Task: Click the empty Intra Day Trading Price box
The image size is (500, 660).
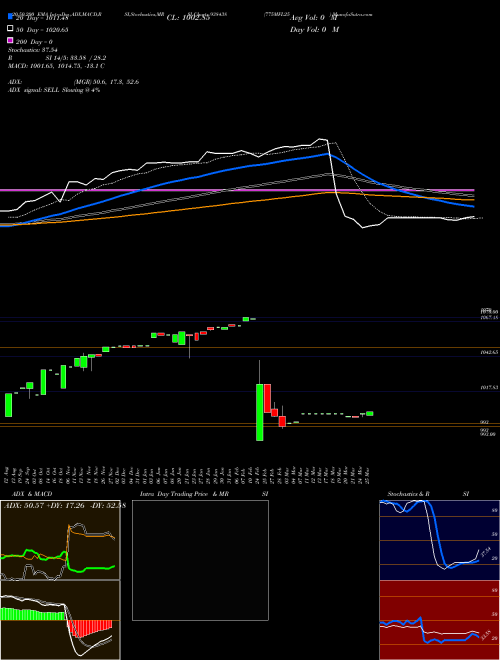Action: (x=200, y=560)
